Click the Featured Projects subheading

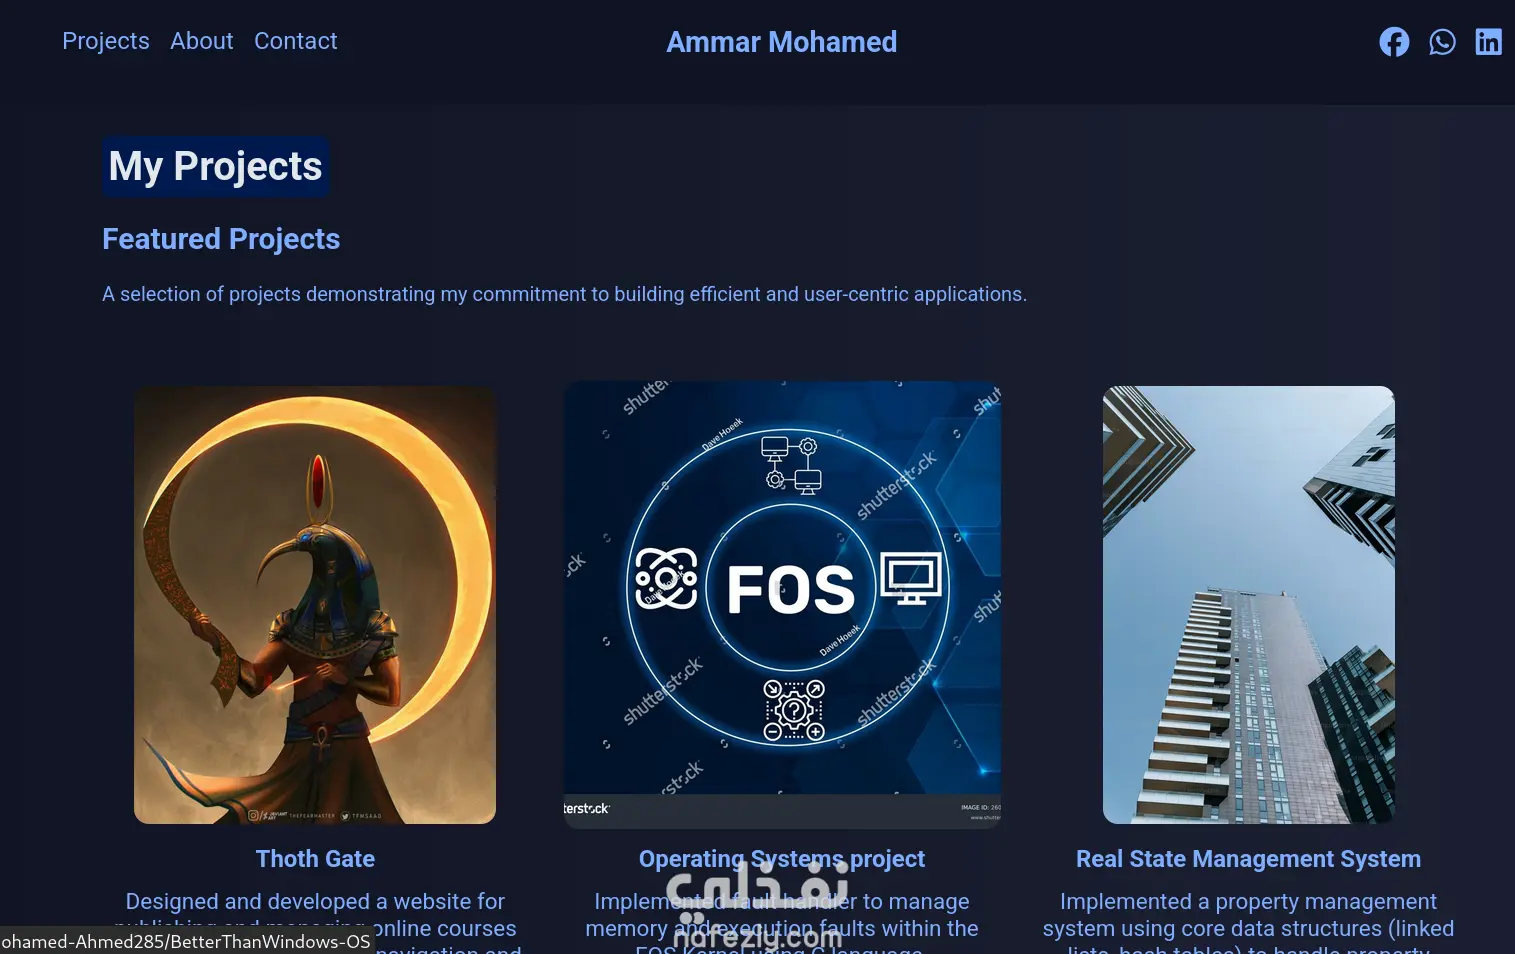click(221, 239)
